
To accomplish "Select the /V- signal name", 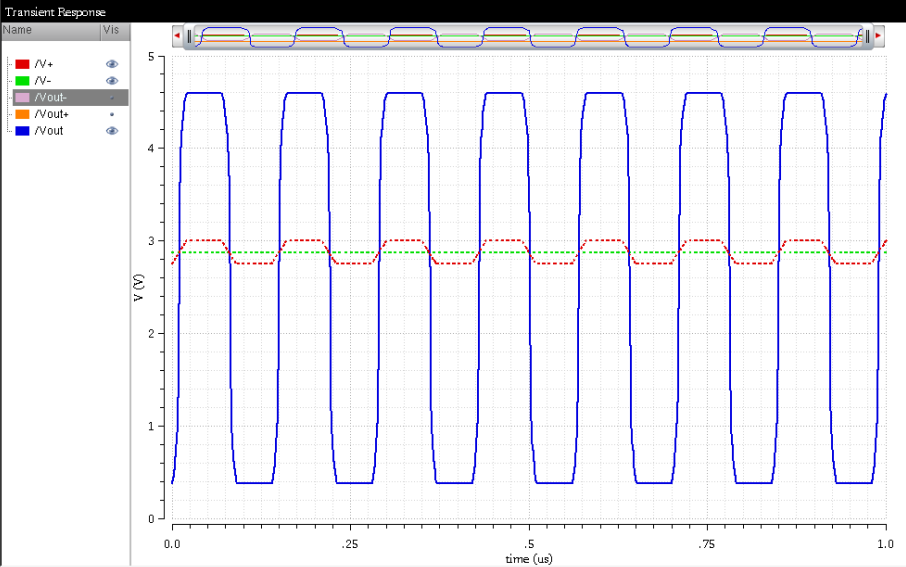I will (43, 81).
